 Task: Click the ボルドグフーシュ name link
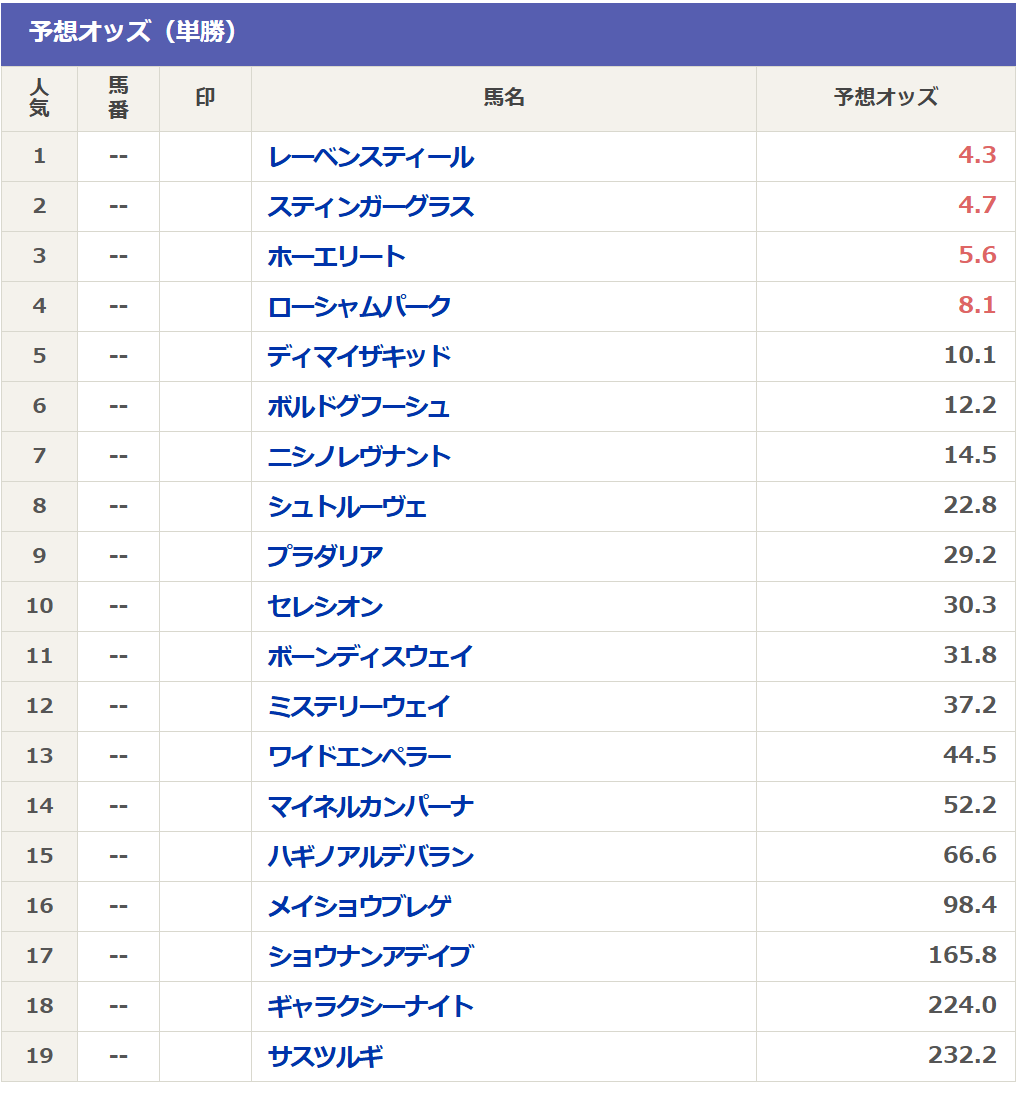(x=358, y=407)
